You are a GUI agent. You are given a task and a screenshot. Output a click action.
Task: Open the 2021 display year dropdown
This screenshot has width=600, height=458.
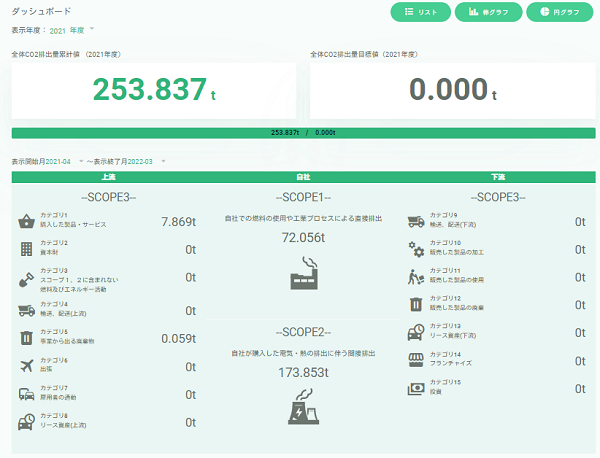(x=72, y=30)
